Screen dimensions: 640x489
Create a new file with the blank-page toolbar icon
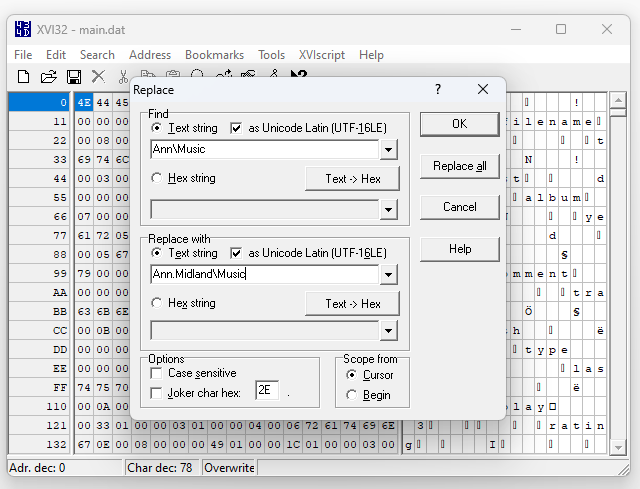coord(23,76)
